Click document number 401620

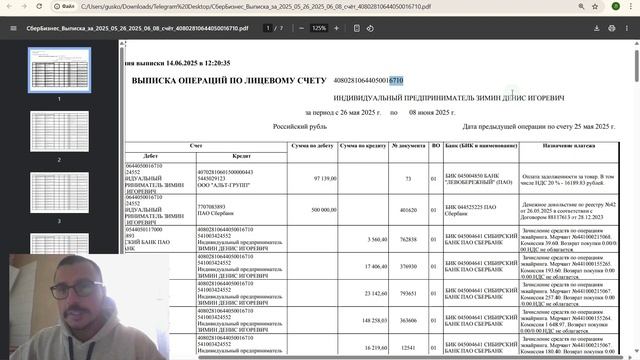click(408, 210)
